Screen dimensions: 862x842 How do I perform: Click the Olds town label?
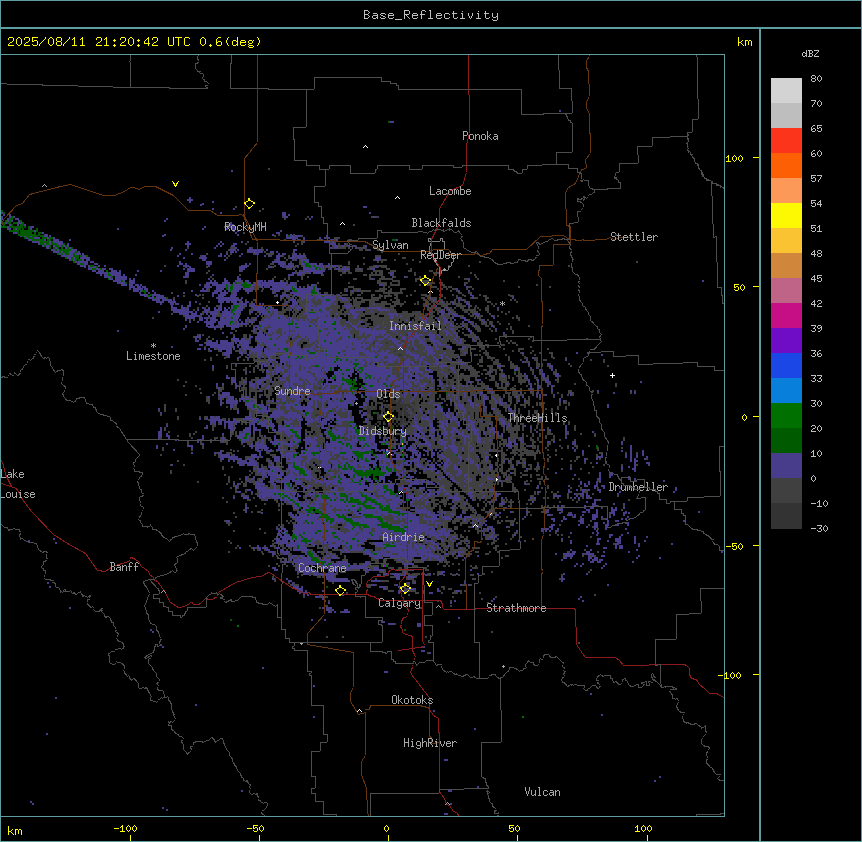click(x=388, y=394)
